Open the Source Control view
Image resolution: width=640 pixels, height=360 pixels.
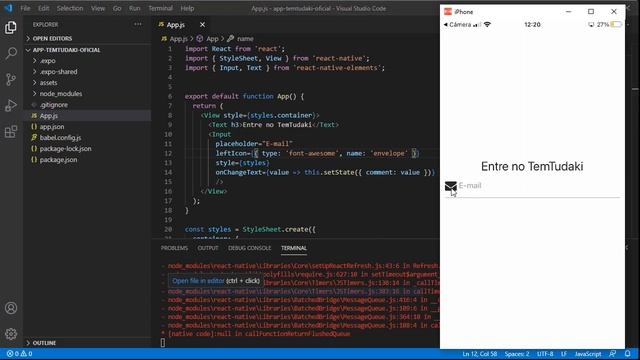(11, 79)
